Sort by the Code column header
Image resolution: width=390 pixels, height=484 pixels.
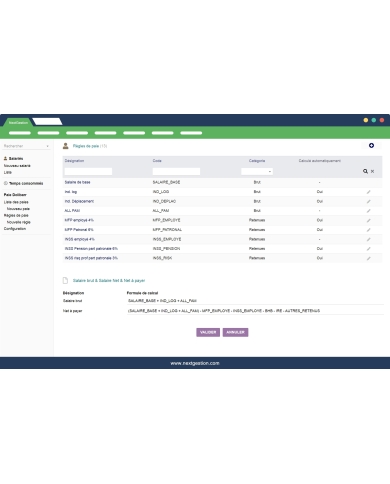coord(157,161)
